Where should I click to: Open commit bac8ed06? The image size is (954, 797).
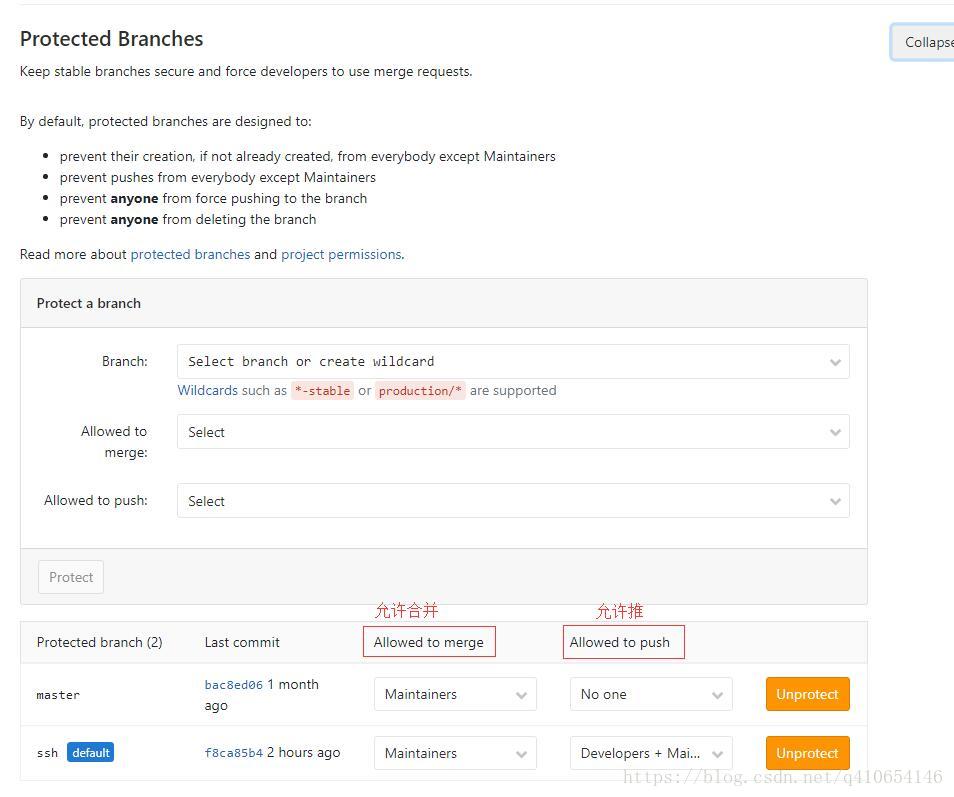tap(233, 685)
